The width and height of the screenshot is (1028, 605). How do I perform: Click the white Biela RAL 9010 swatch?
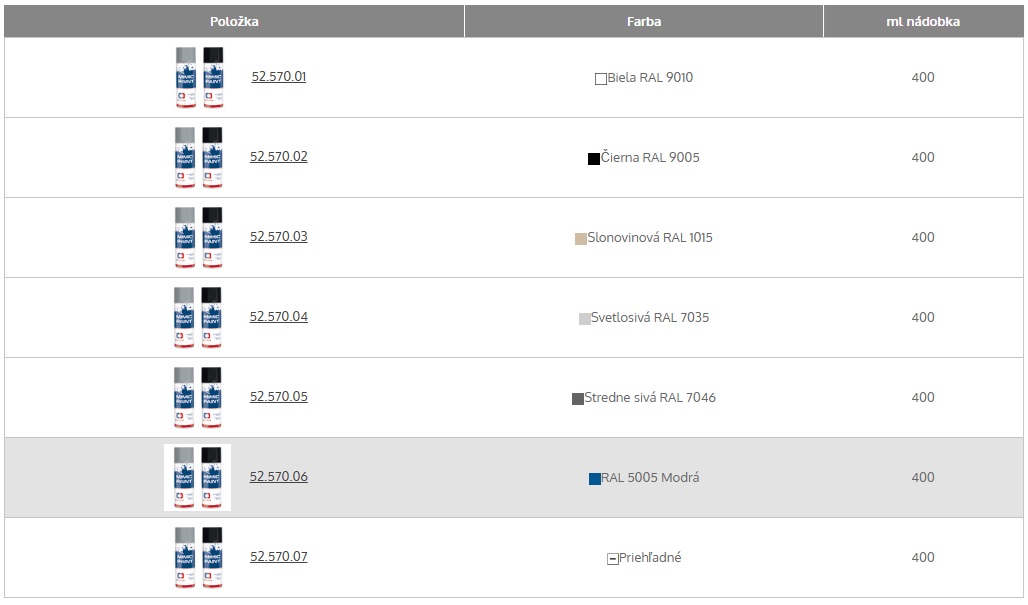tap(601, 78)
